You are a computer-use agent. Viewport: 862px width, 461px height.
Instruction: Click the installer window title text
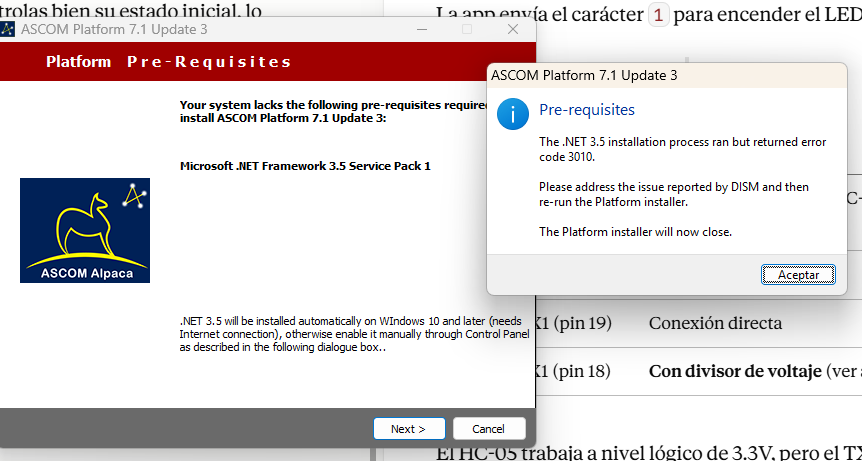114,29
